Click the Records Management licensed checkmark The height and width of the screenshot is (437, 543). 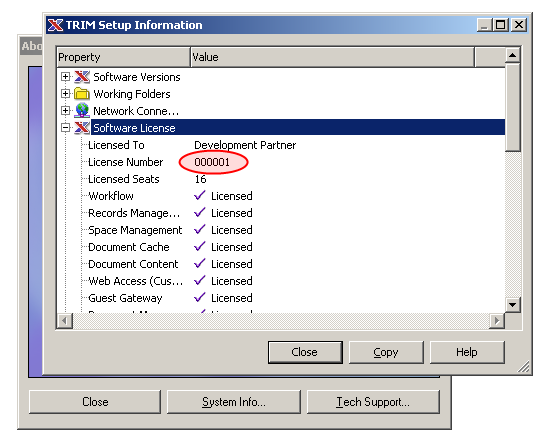coord(200,213)
